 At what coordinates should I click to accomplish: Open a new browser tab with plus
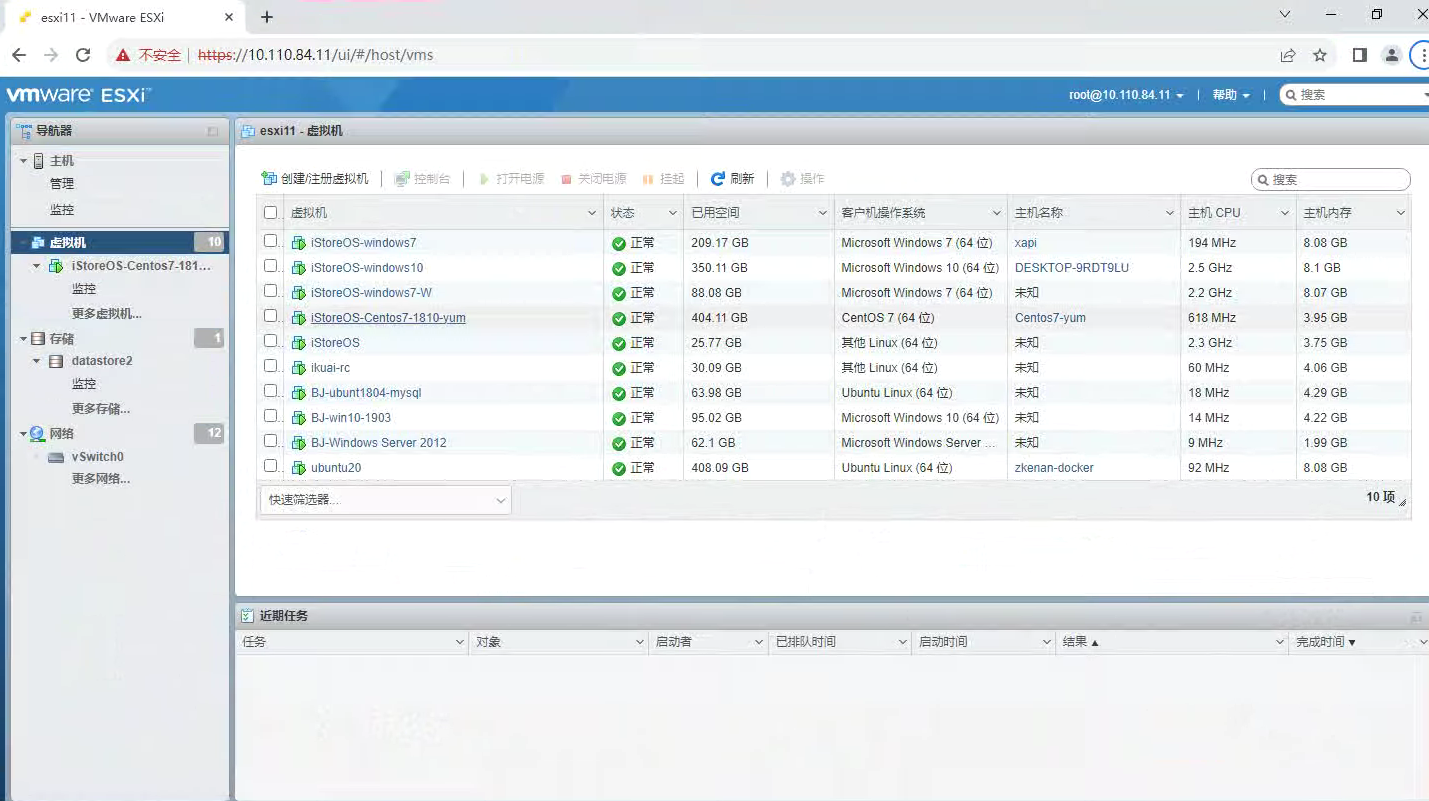267,17
